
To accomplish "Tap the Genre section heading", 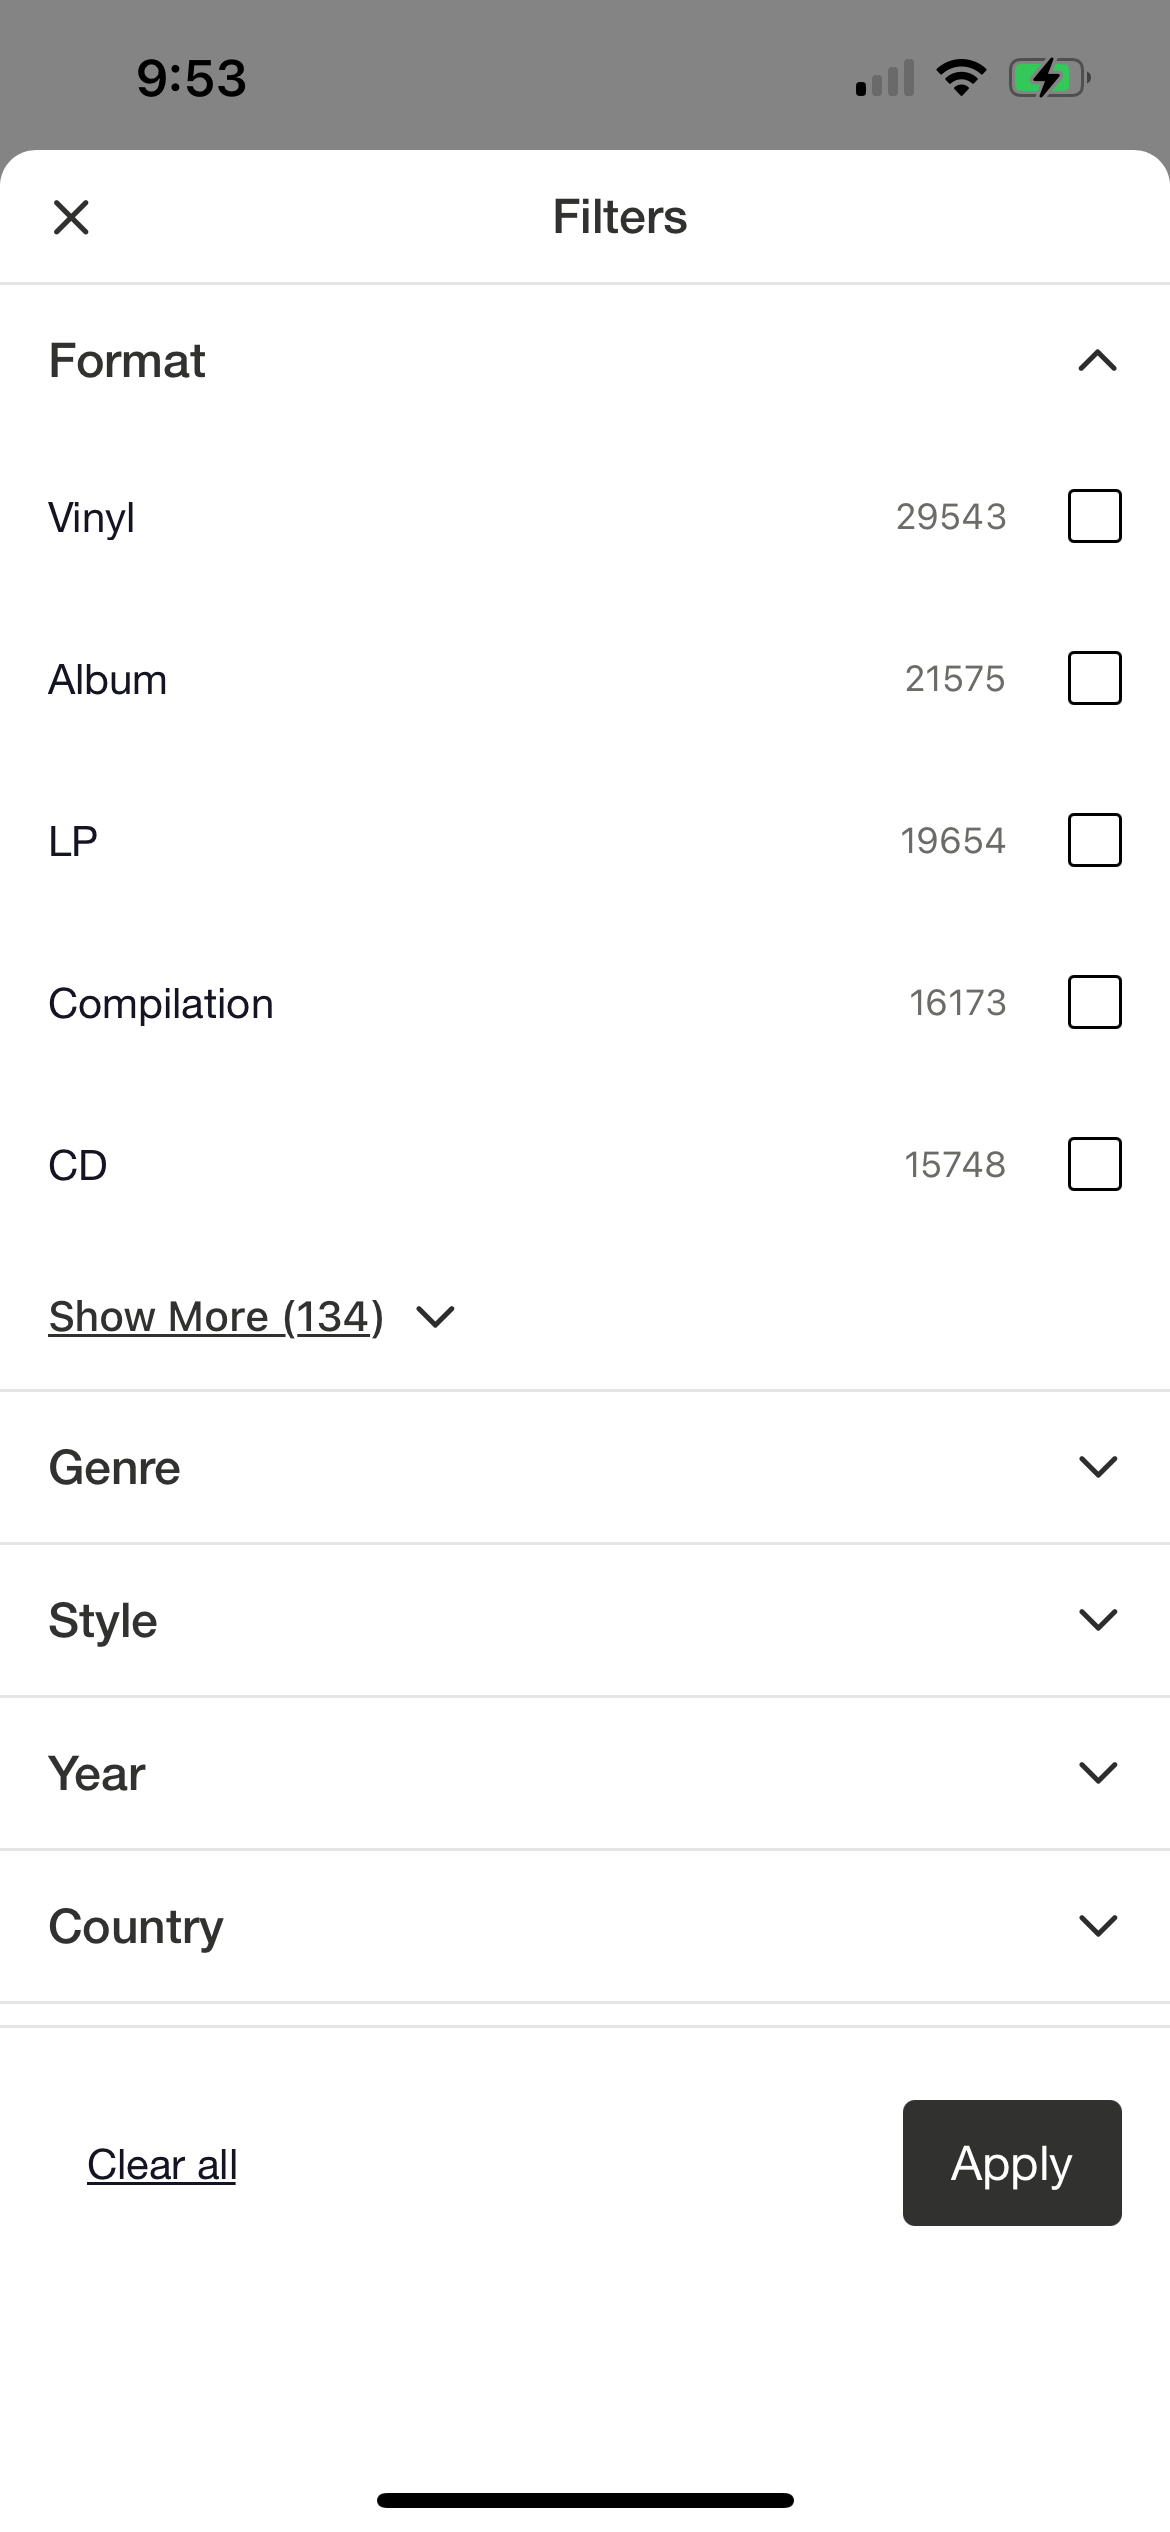I will click(x=115, y=1468).
